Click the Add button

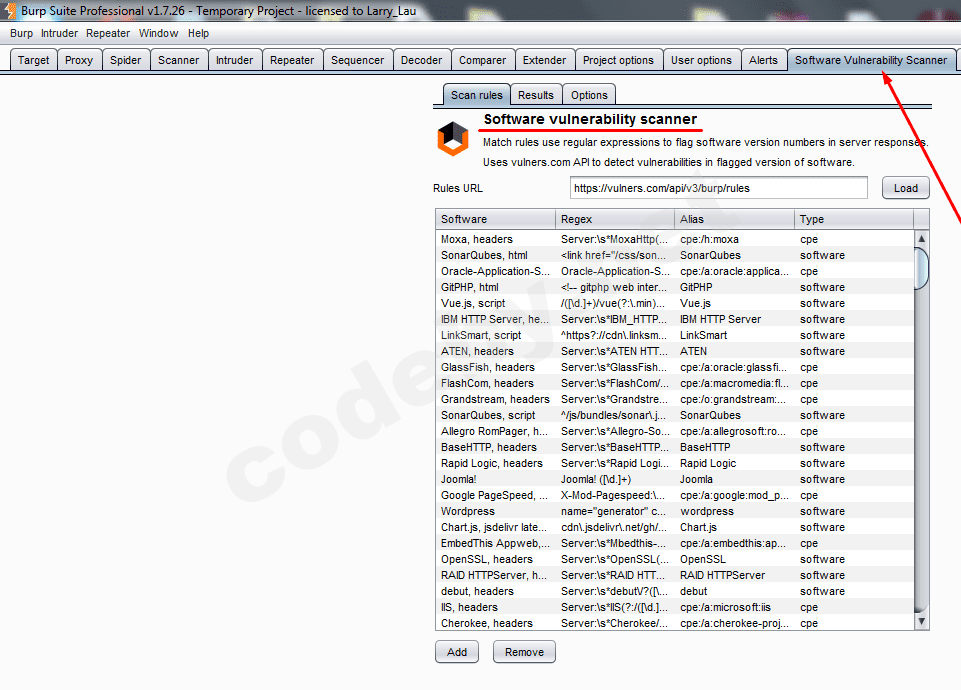tap(457, 652)
